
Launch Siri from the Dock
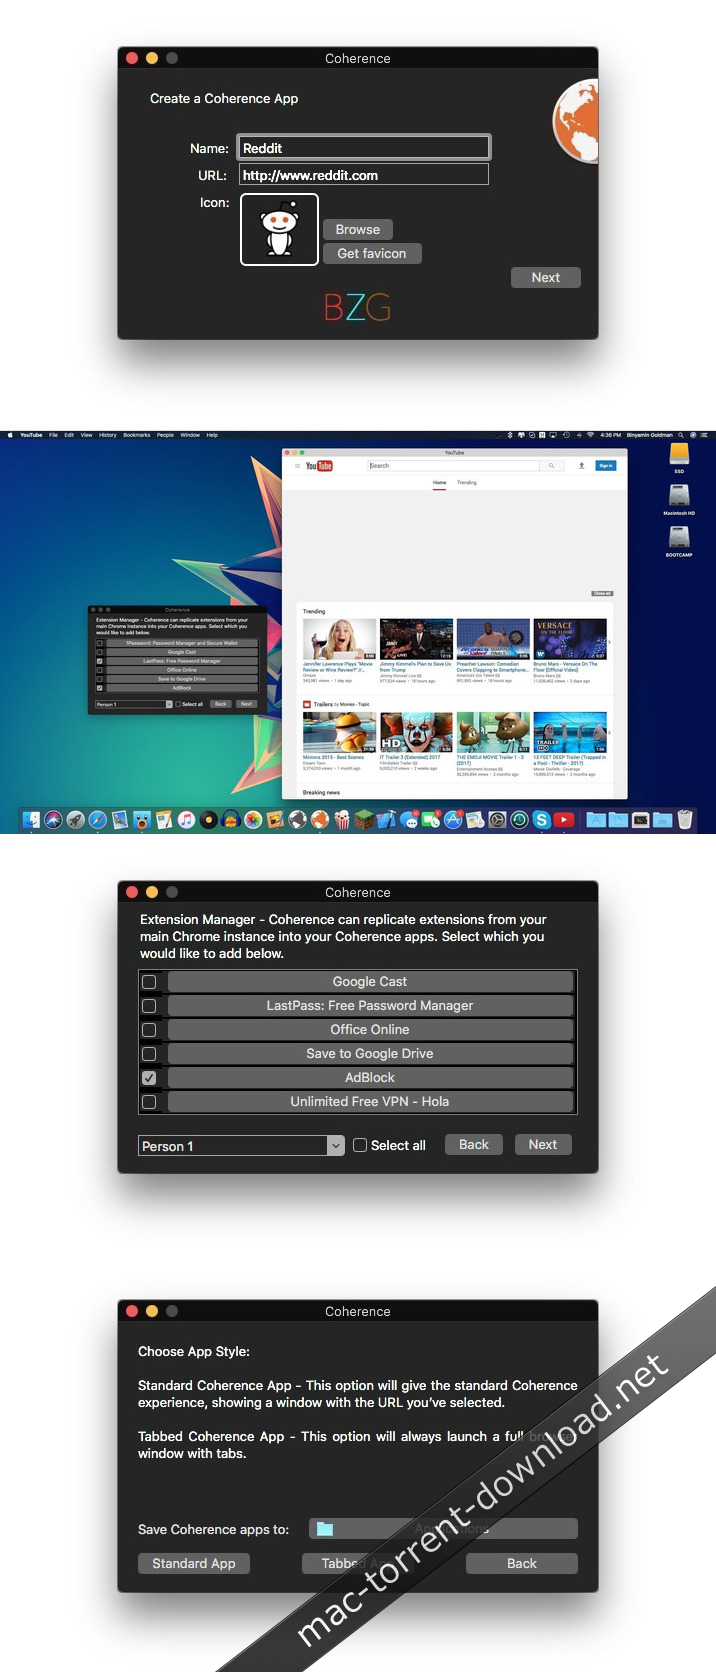coord(53,819)
